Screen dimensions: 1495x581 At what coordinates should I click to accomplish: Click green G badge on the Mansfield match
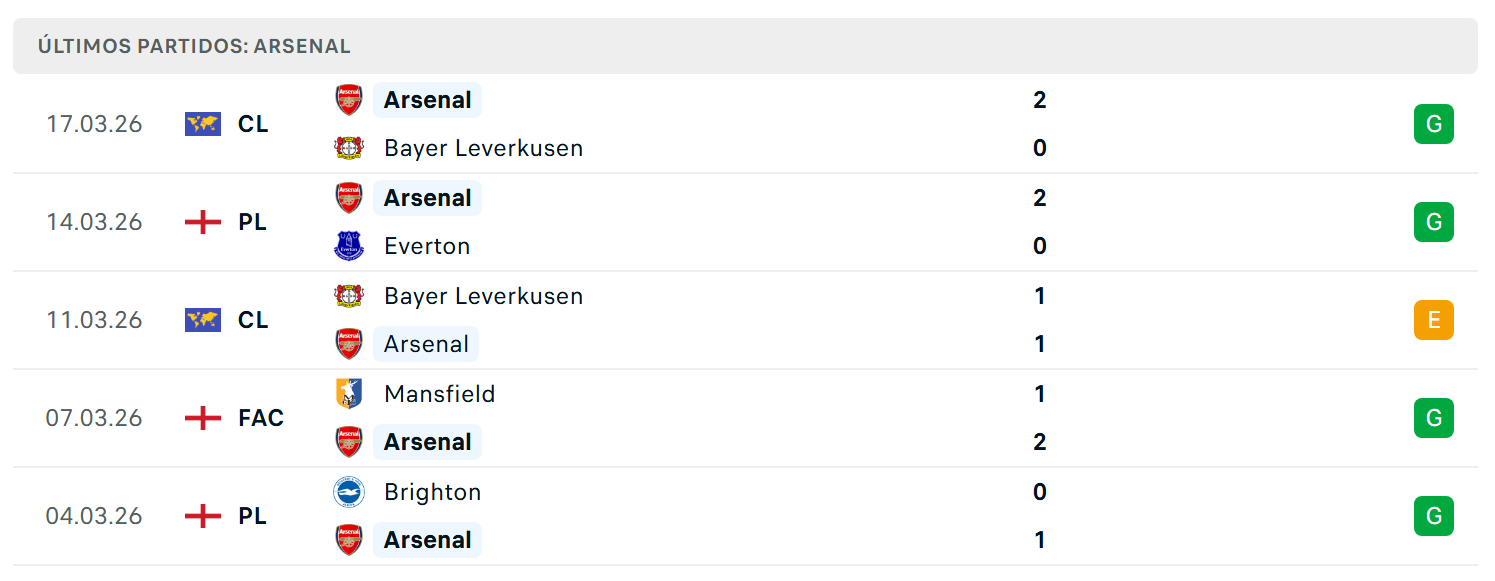click(x=1433, y=418)
